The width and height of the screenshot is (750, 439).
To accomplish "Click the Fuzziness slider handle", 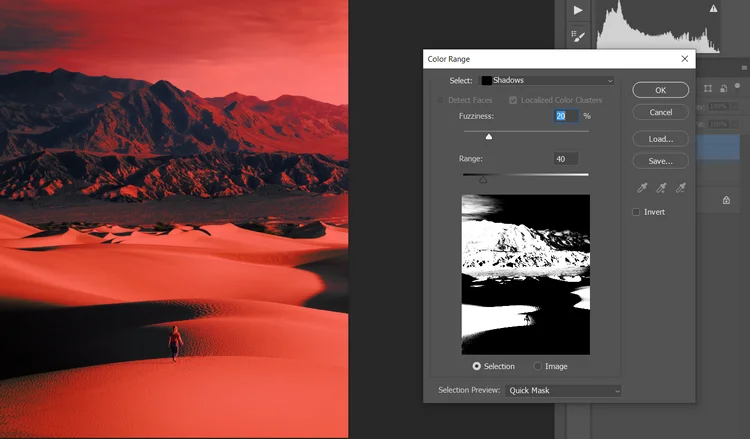I will tap(489, 136).
